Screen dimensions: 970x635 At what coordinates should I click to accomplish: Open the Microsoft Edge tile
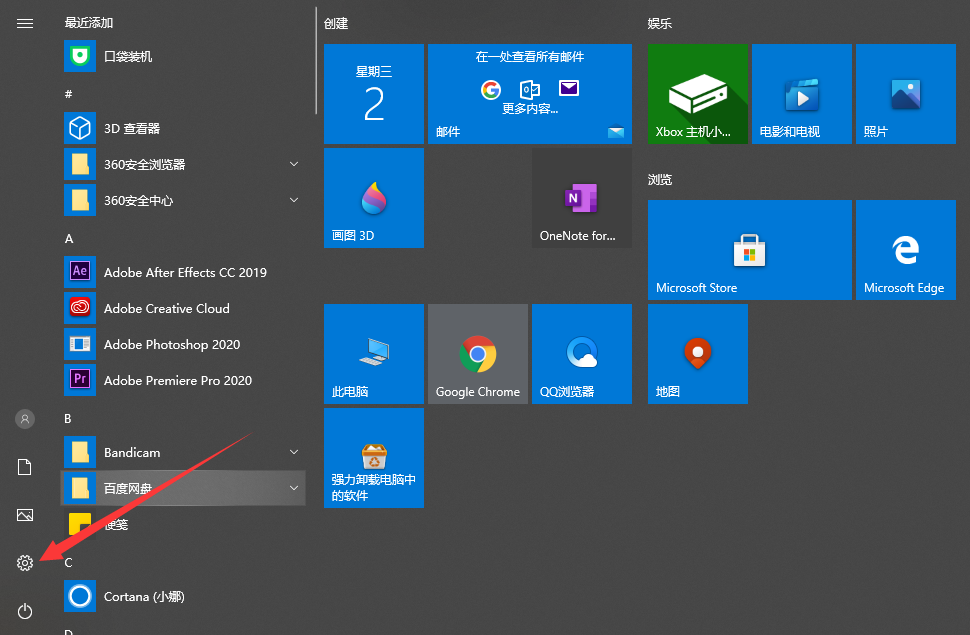(x=906, y=250)
